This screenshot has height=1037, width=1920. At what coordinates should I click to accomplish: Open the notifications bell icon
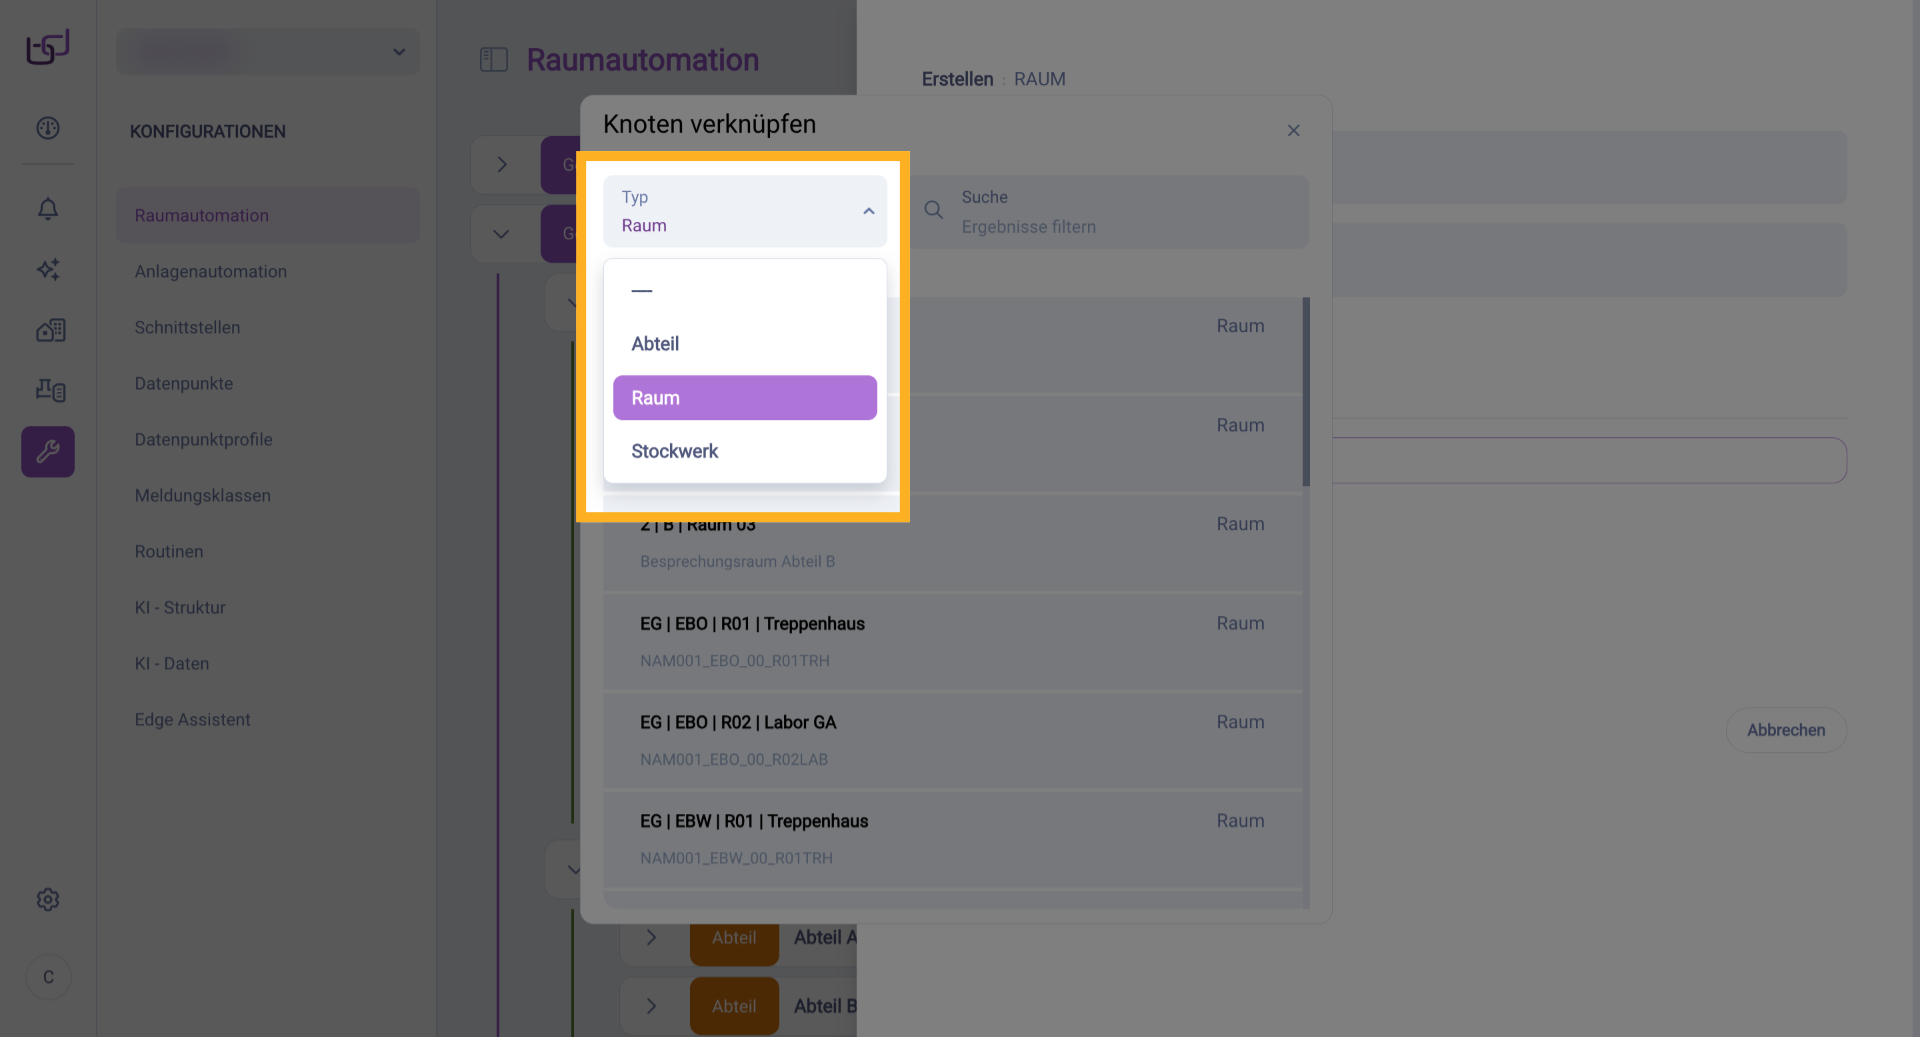48,209
